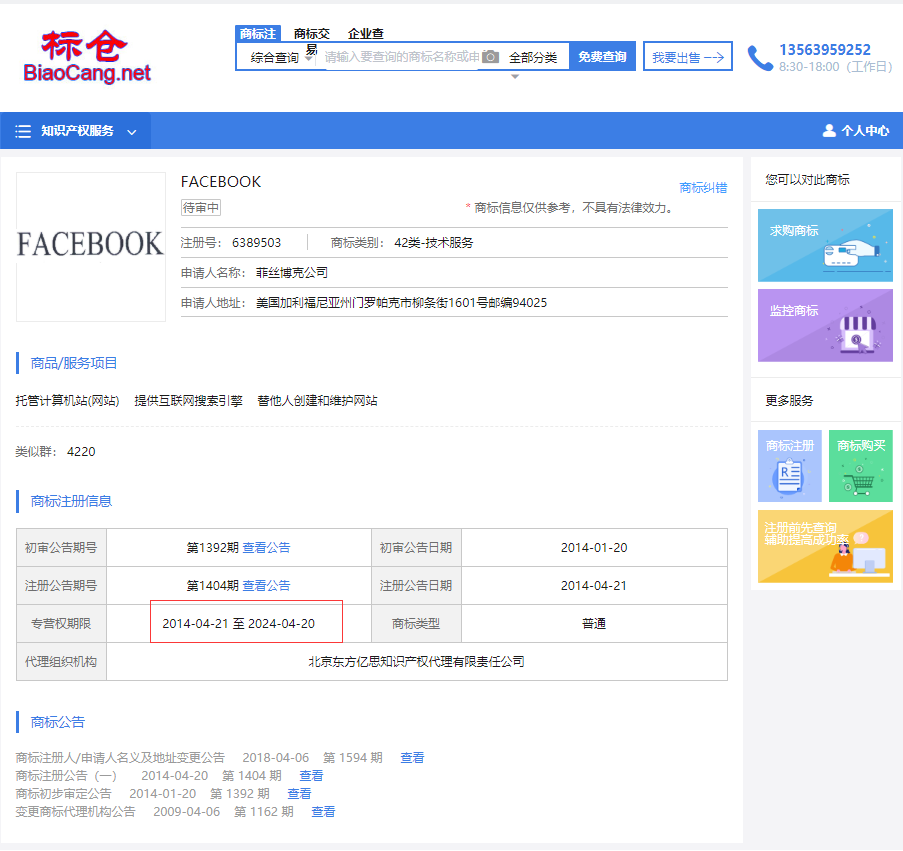Click the 普通 trademark type cell
Screen dimensions: 903x851
[594, 624]
